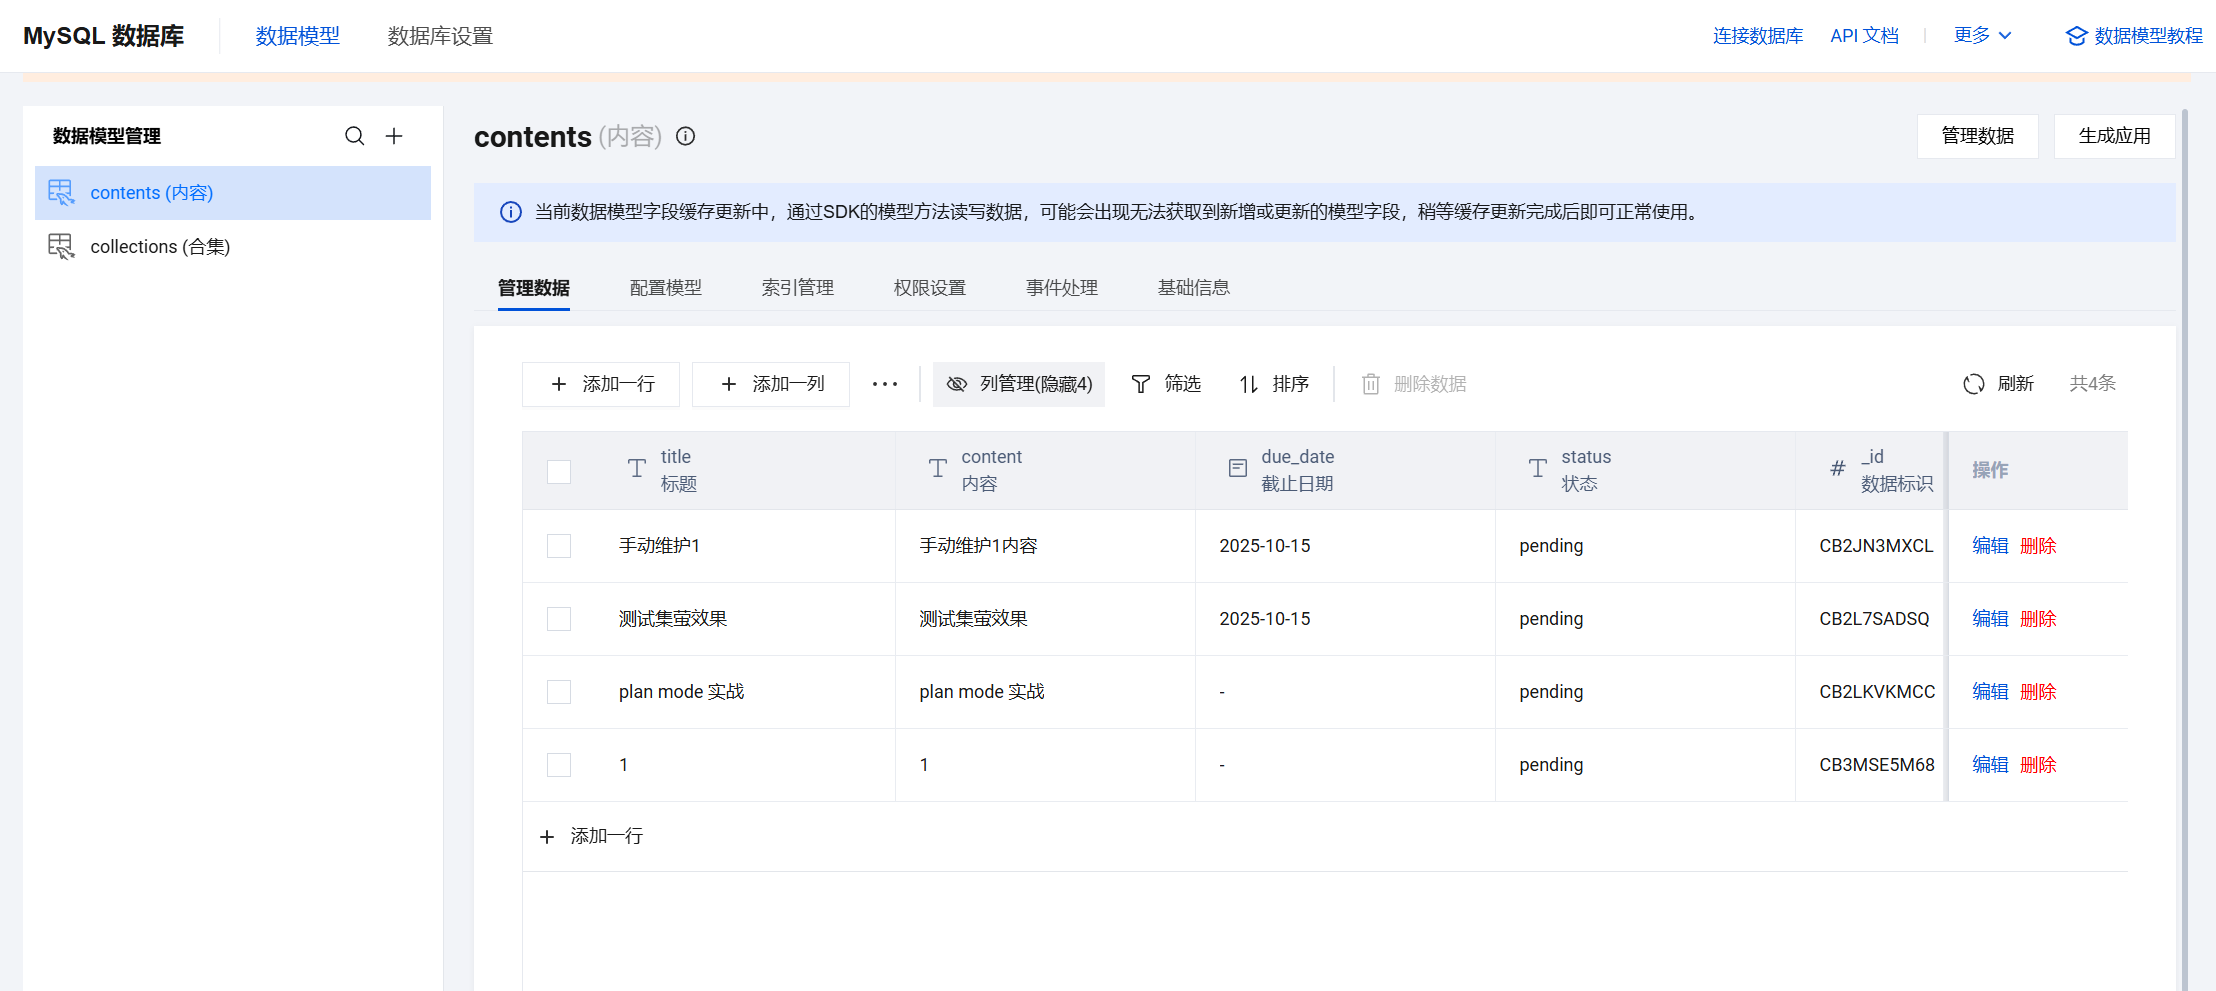Click the 筛选 filter funnel icon
The width and height of the screenshot is (2216, 991).
[1140, 384]
